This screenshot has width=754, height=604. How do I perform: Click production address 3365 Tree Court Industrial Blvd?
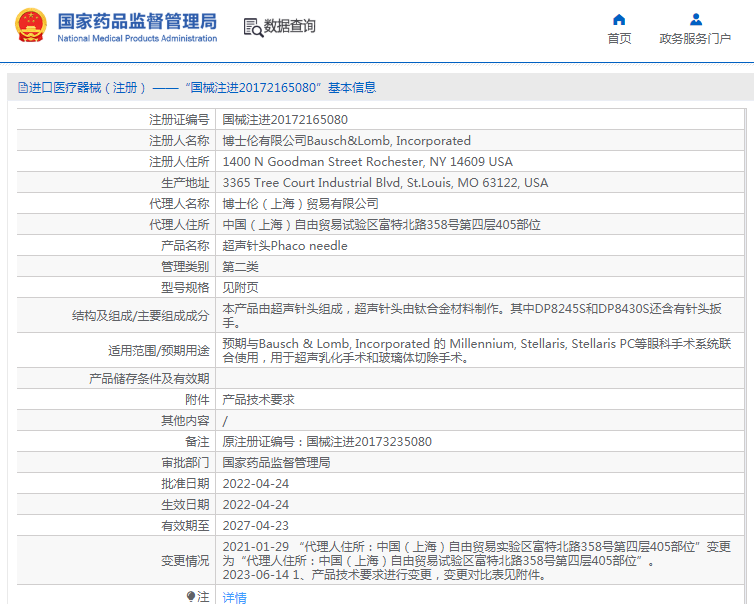[x=385, y=183]
